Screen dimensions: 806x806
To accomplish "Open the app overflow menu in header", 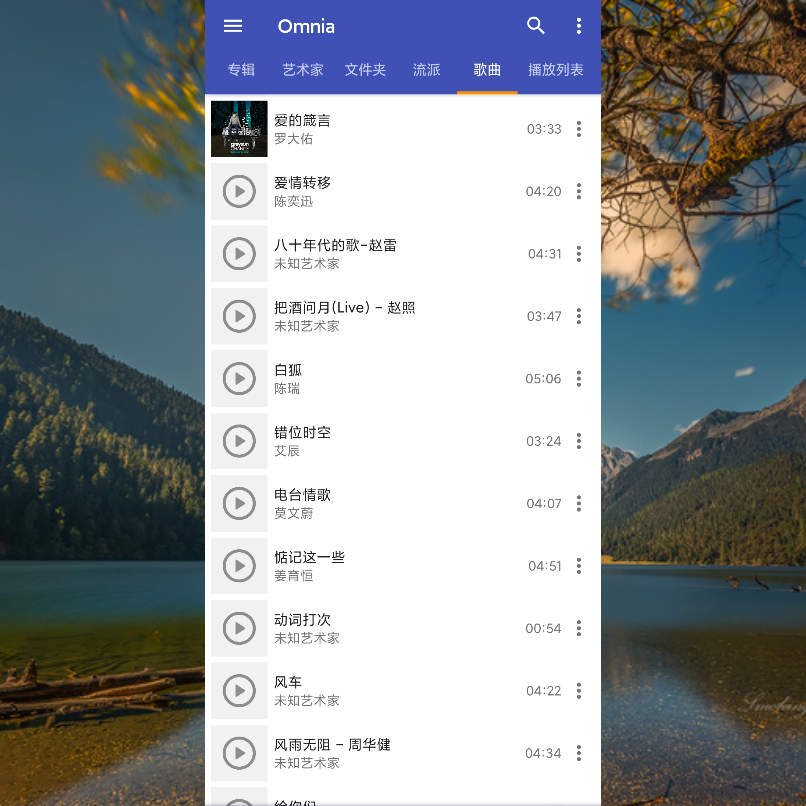I will point(578,26).
